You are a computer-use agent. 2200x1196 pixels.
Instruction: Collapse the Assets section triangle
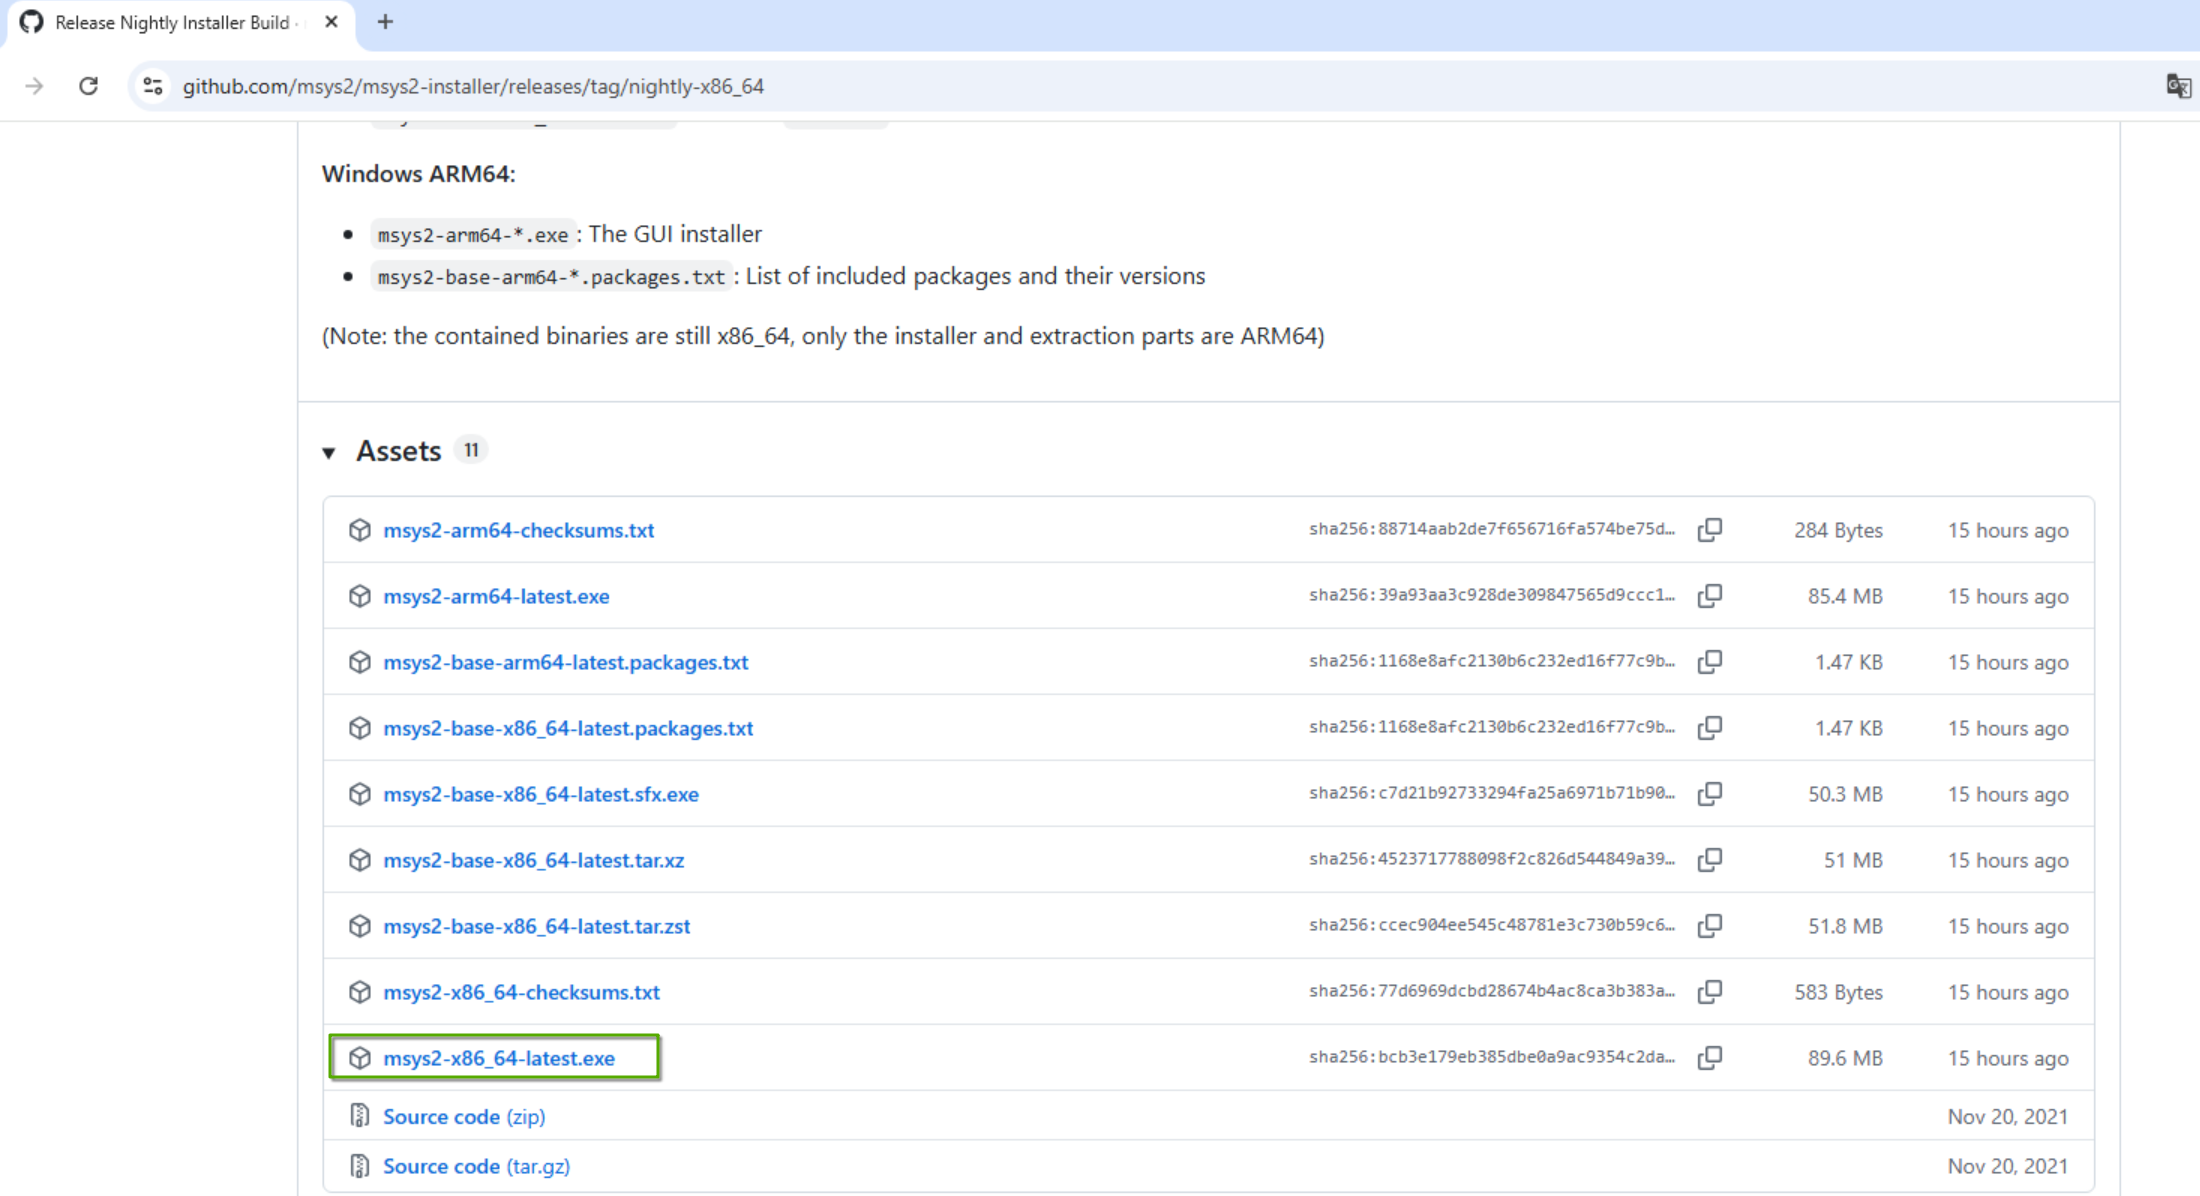329,453
